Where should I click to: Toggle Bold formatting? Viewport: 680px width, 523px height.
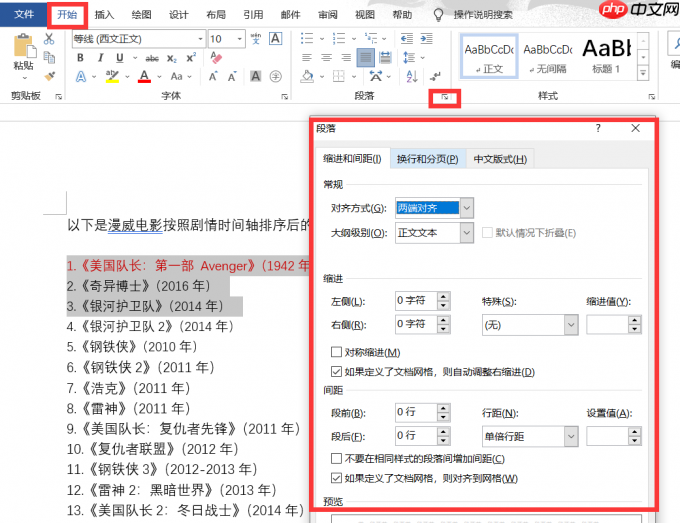(80, 58)
